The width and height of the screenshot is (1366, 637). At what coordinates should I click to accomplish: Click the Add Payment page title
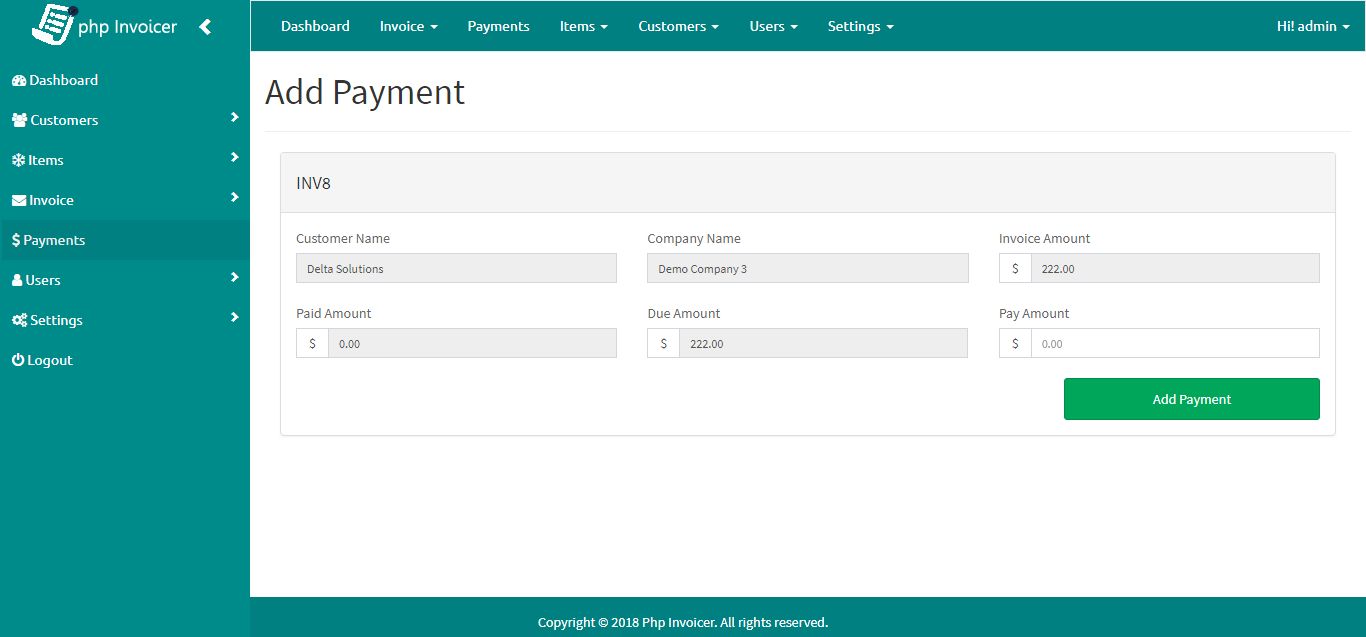[365, 92]
